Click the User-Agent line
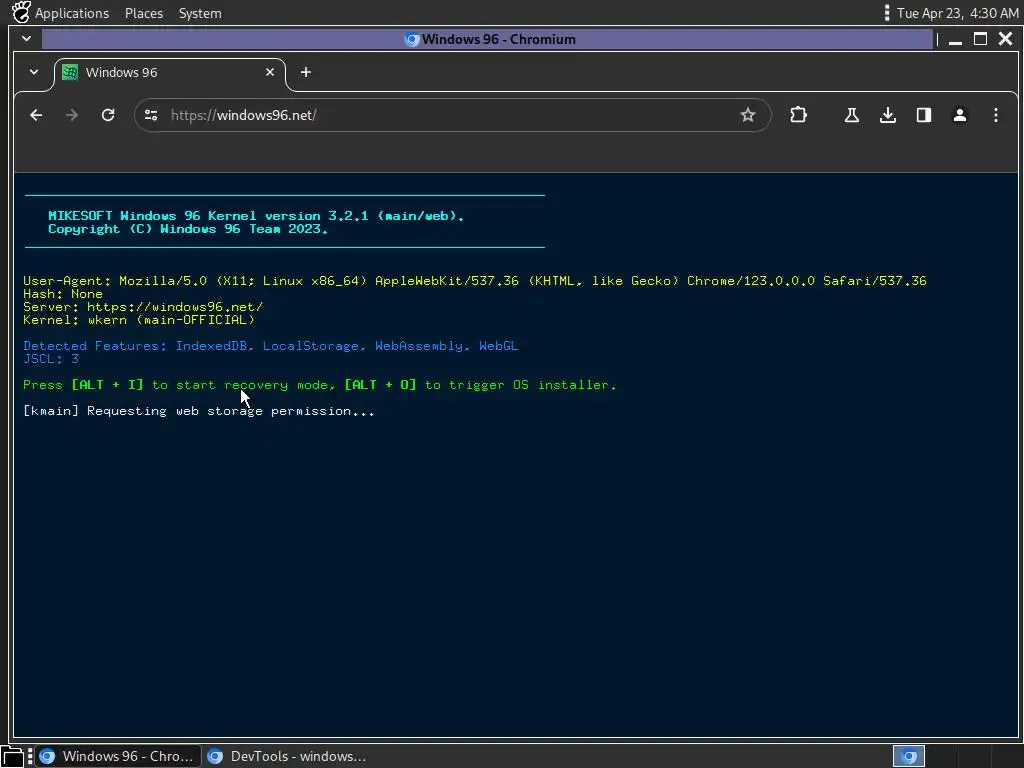Screen dimensions: 1024x768 [x=475, y=281]
